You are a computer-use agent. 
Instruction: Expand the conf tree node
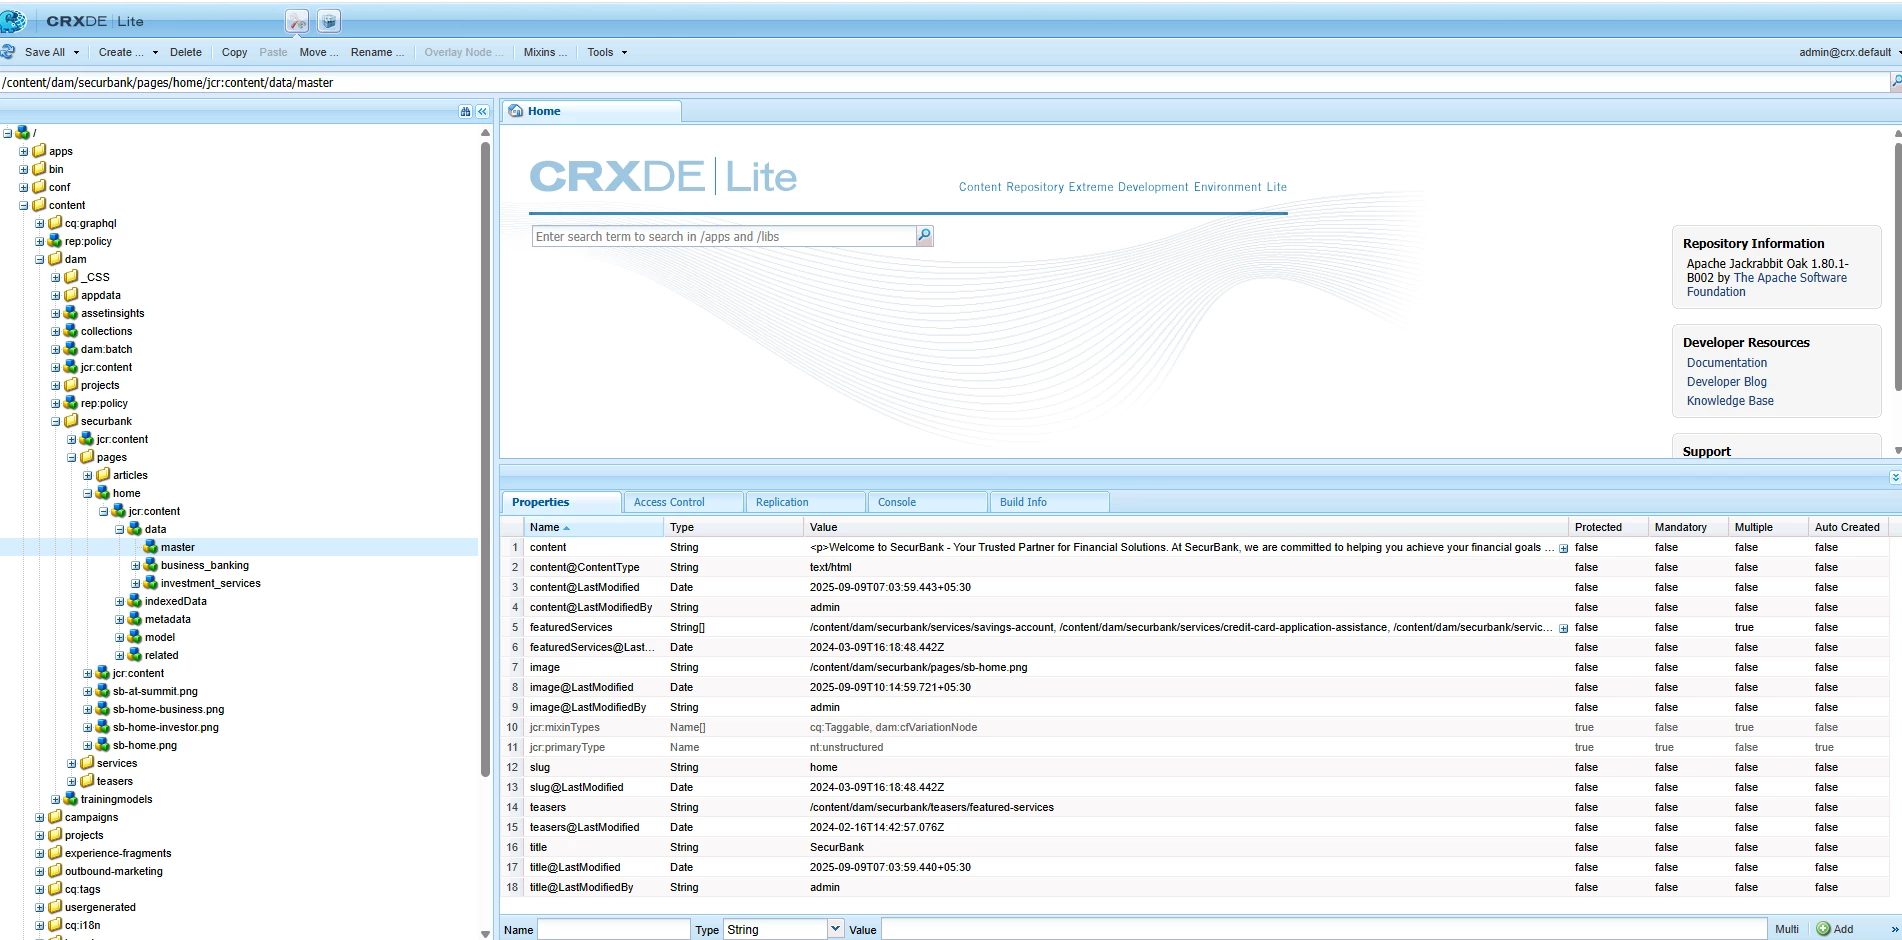click(24, 188)
